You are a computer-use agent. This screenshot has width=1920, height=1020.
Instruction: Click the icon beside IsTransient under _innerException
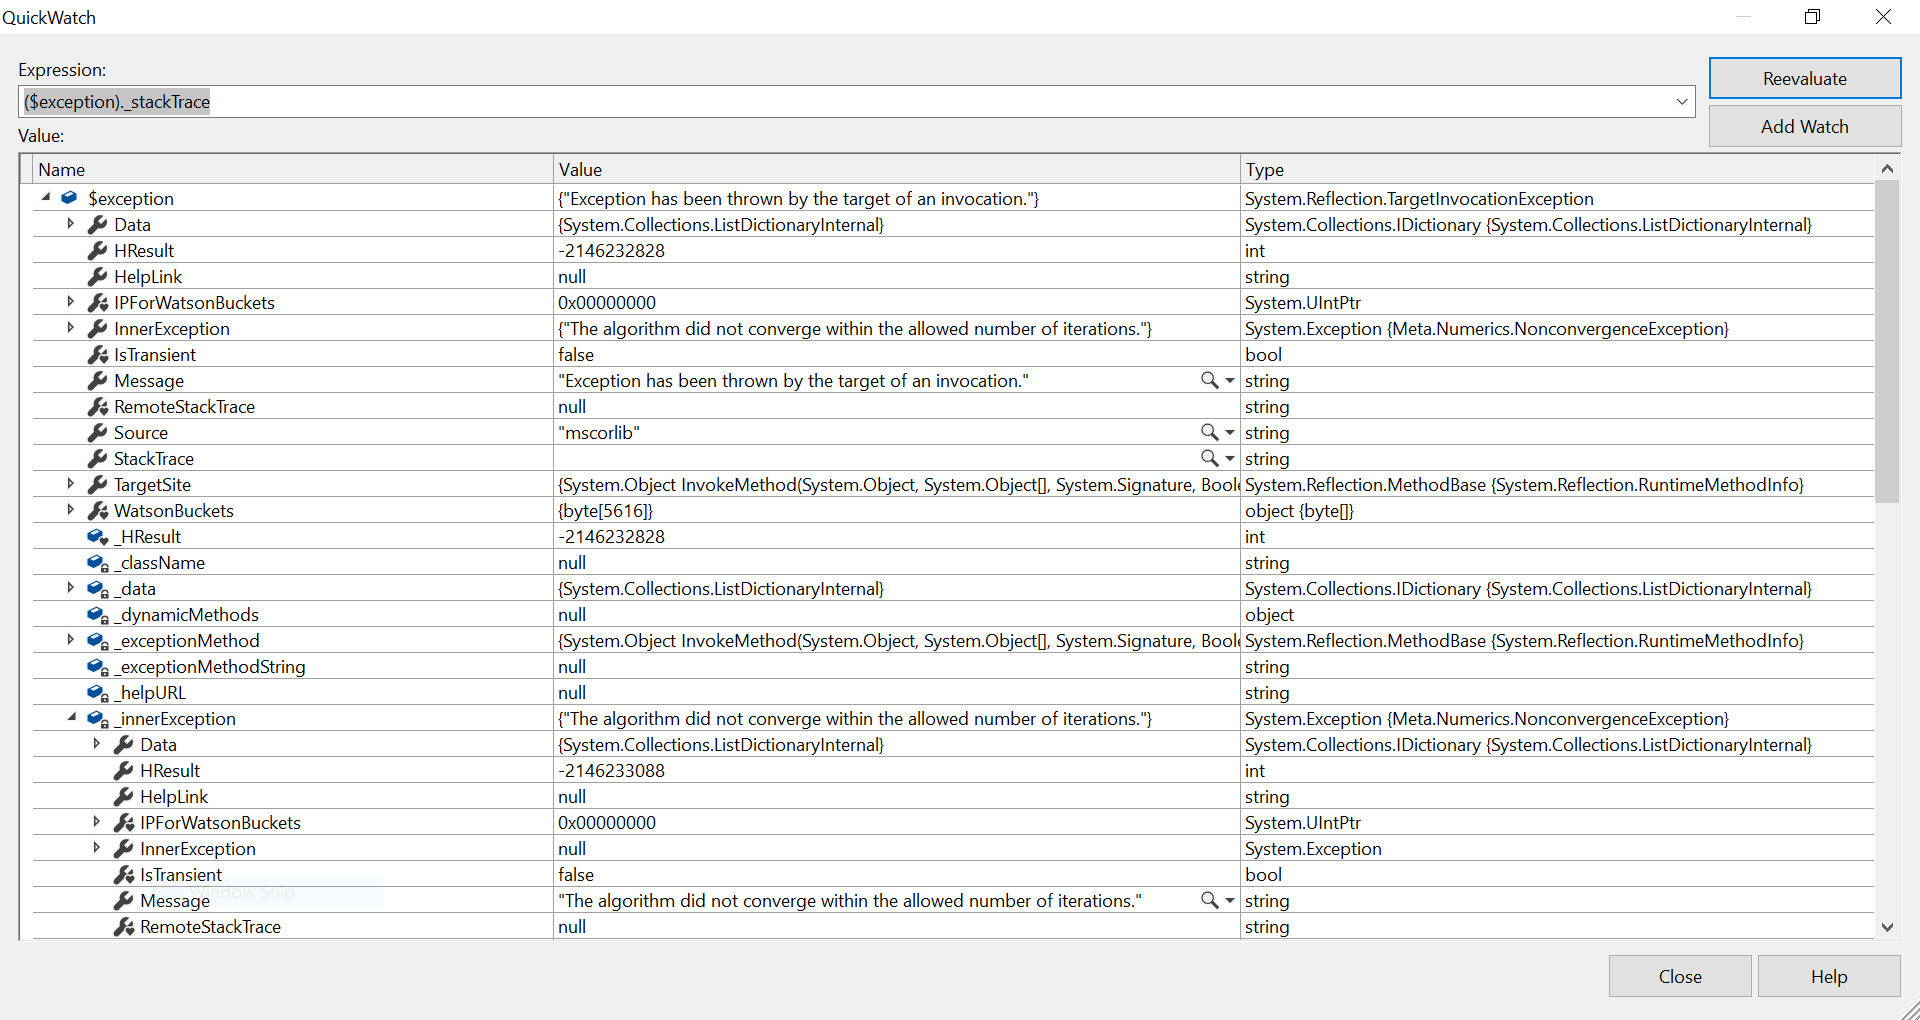(123, 874)
